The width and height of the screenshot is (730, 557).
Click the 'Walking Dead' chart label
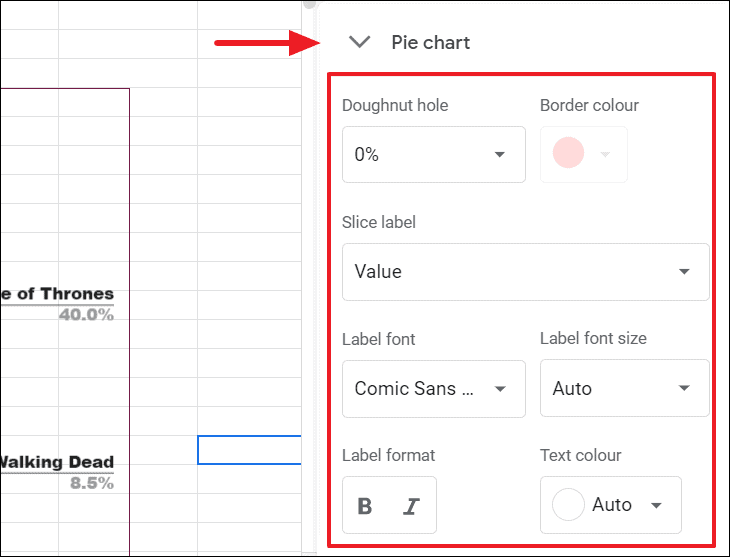click(x=58, y=462)
